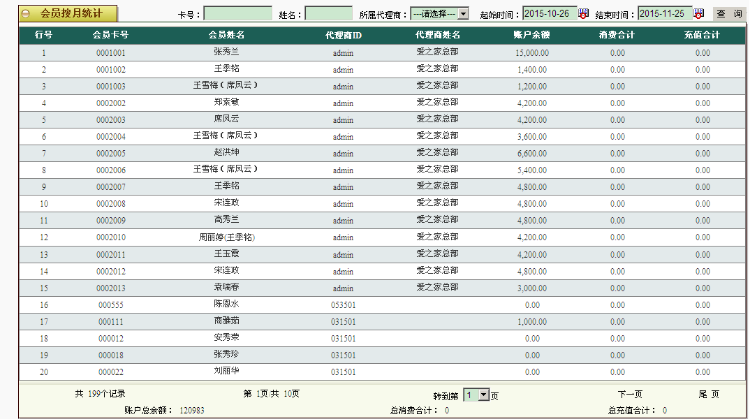This screenshot has height=419, width=750.
Task: Click the 行号 column header
Action: pos(44,35)
